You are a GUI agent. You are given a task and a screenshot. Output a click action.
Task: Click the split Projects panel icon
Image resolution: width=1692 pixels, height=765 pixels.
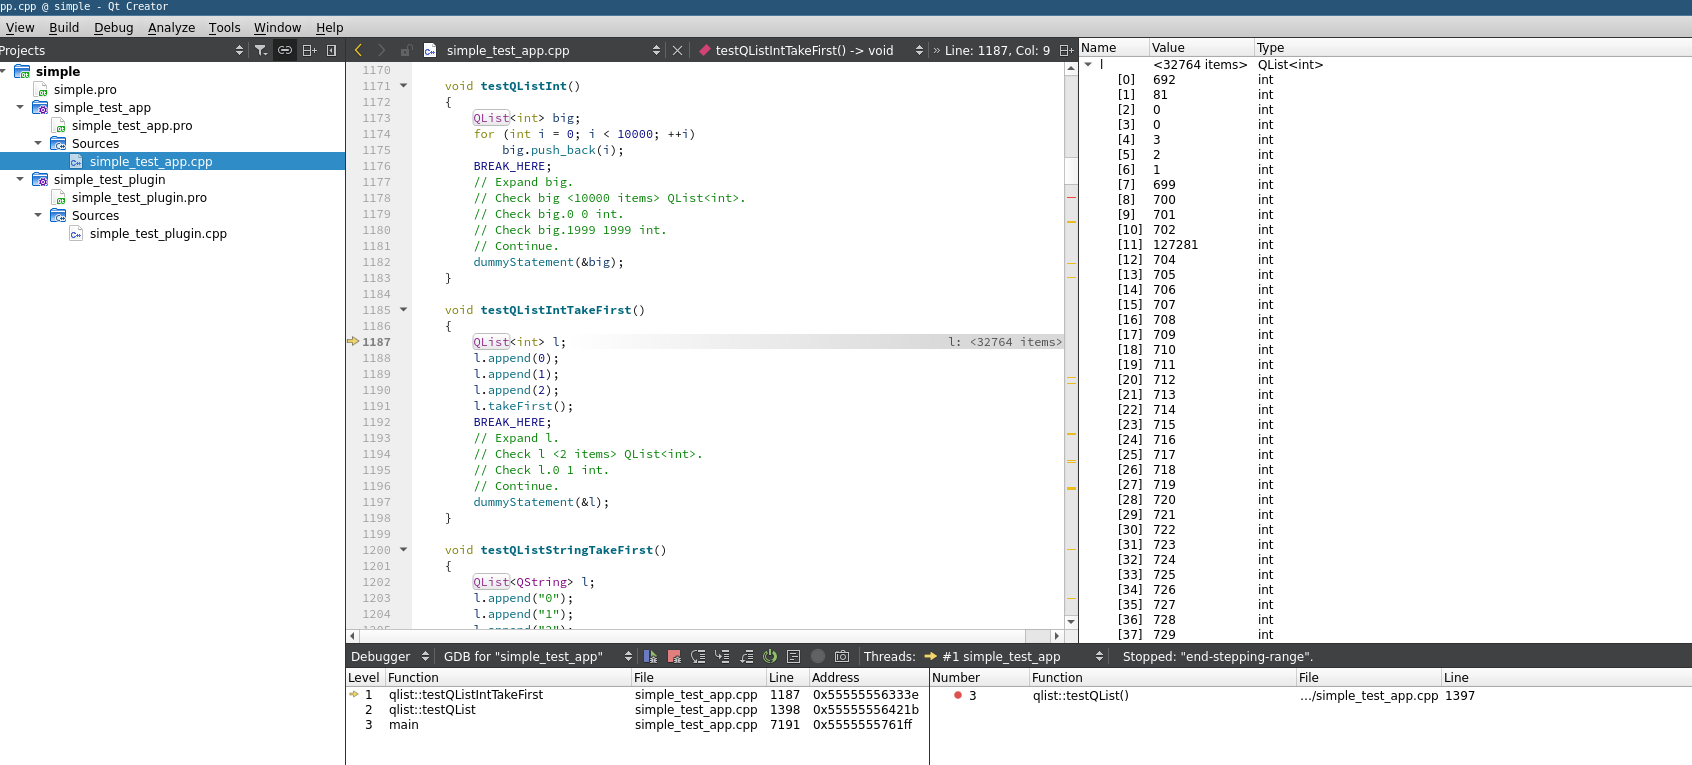click(x=309, y=50)
